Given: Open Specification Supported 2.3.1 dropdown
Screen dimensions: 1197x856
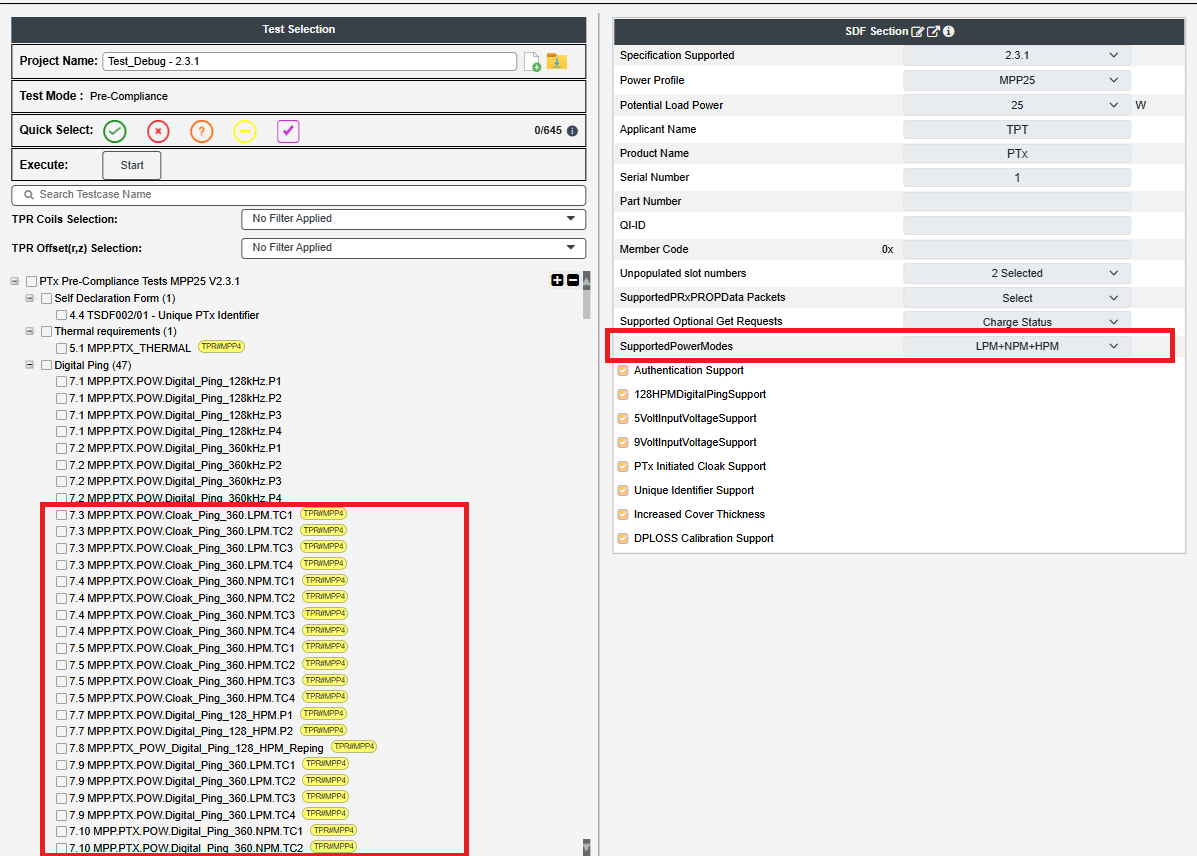Looking at the screenshot, I should pyautogui.click(x=1016, y=56).
